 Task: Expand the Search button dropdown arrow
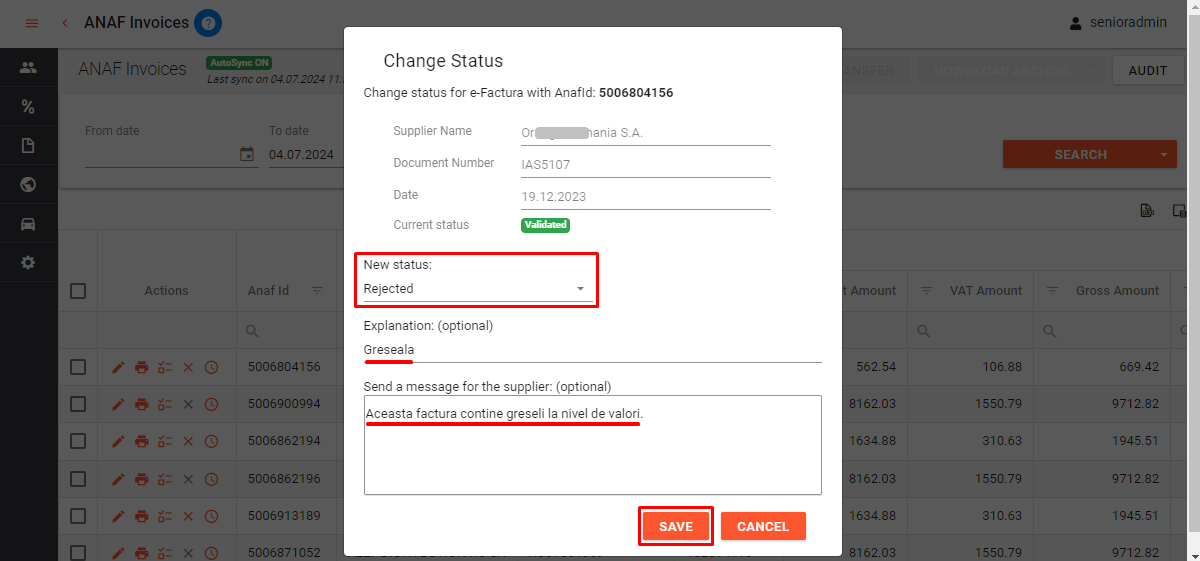[1163, 155]
